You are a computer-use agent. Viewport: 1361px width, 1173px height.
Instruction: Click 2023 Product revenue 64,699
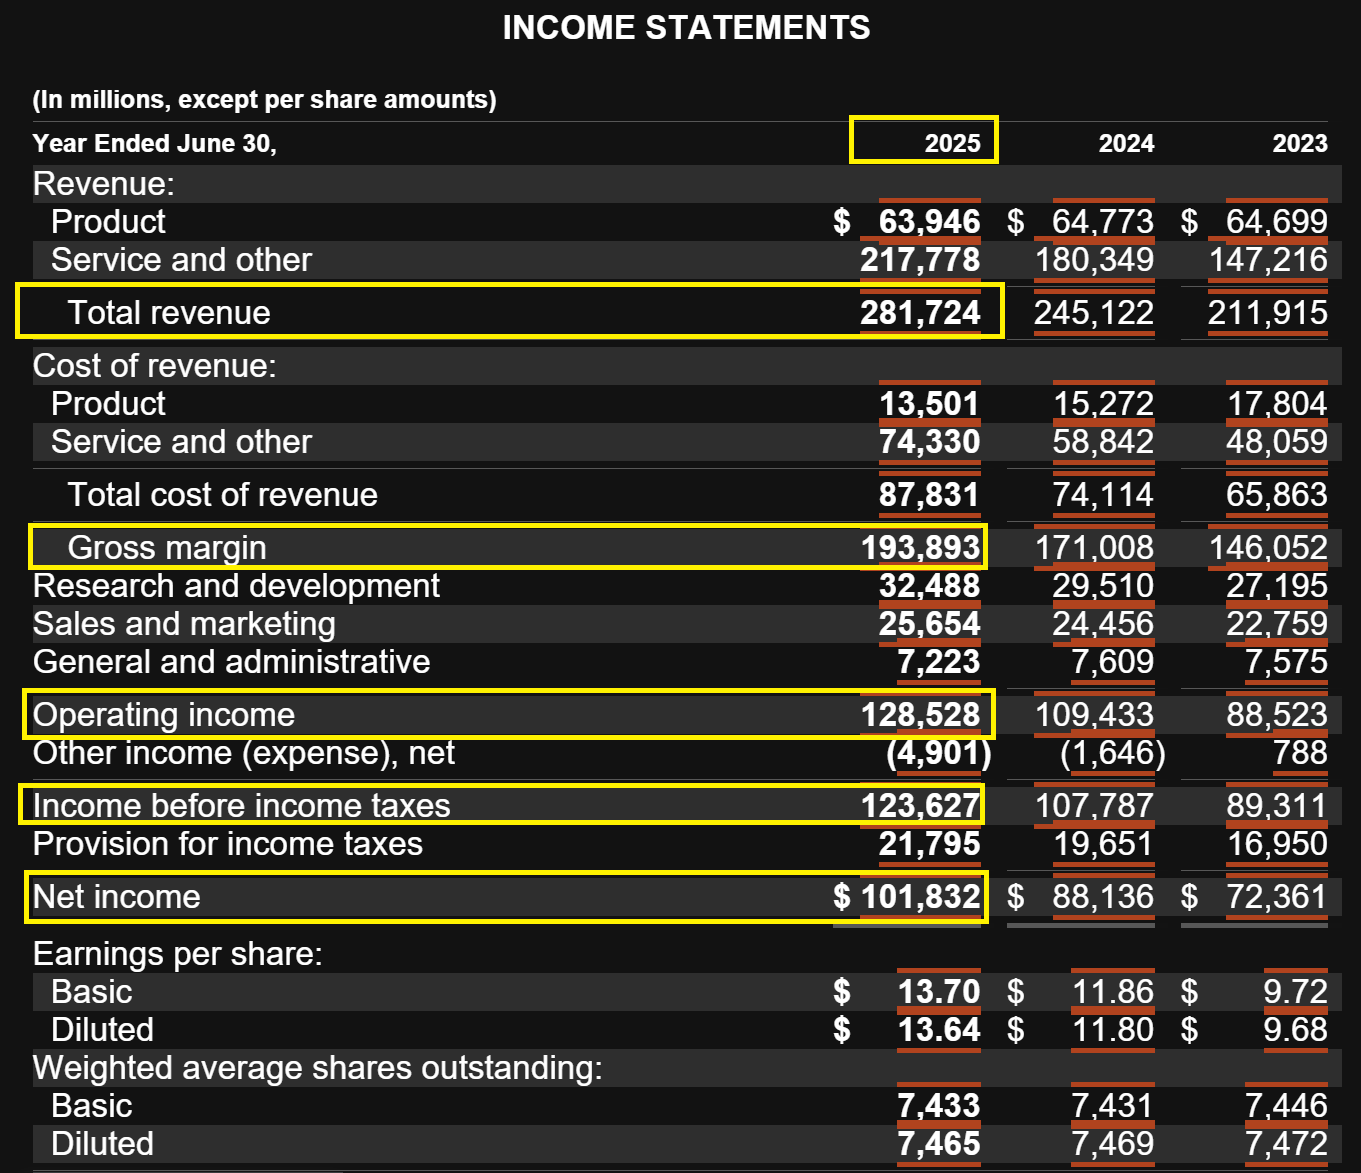(1277, 221)
